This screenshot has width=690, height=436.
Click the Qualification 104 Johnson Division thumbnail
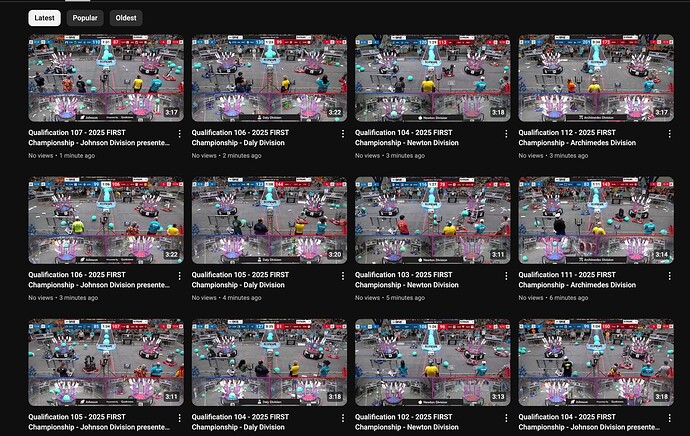pos(596,362)
